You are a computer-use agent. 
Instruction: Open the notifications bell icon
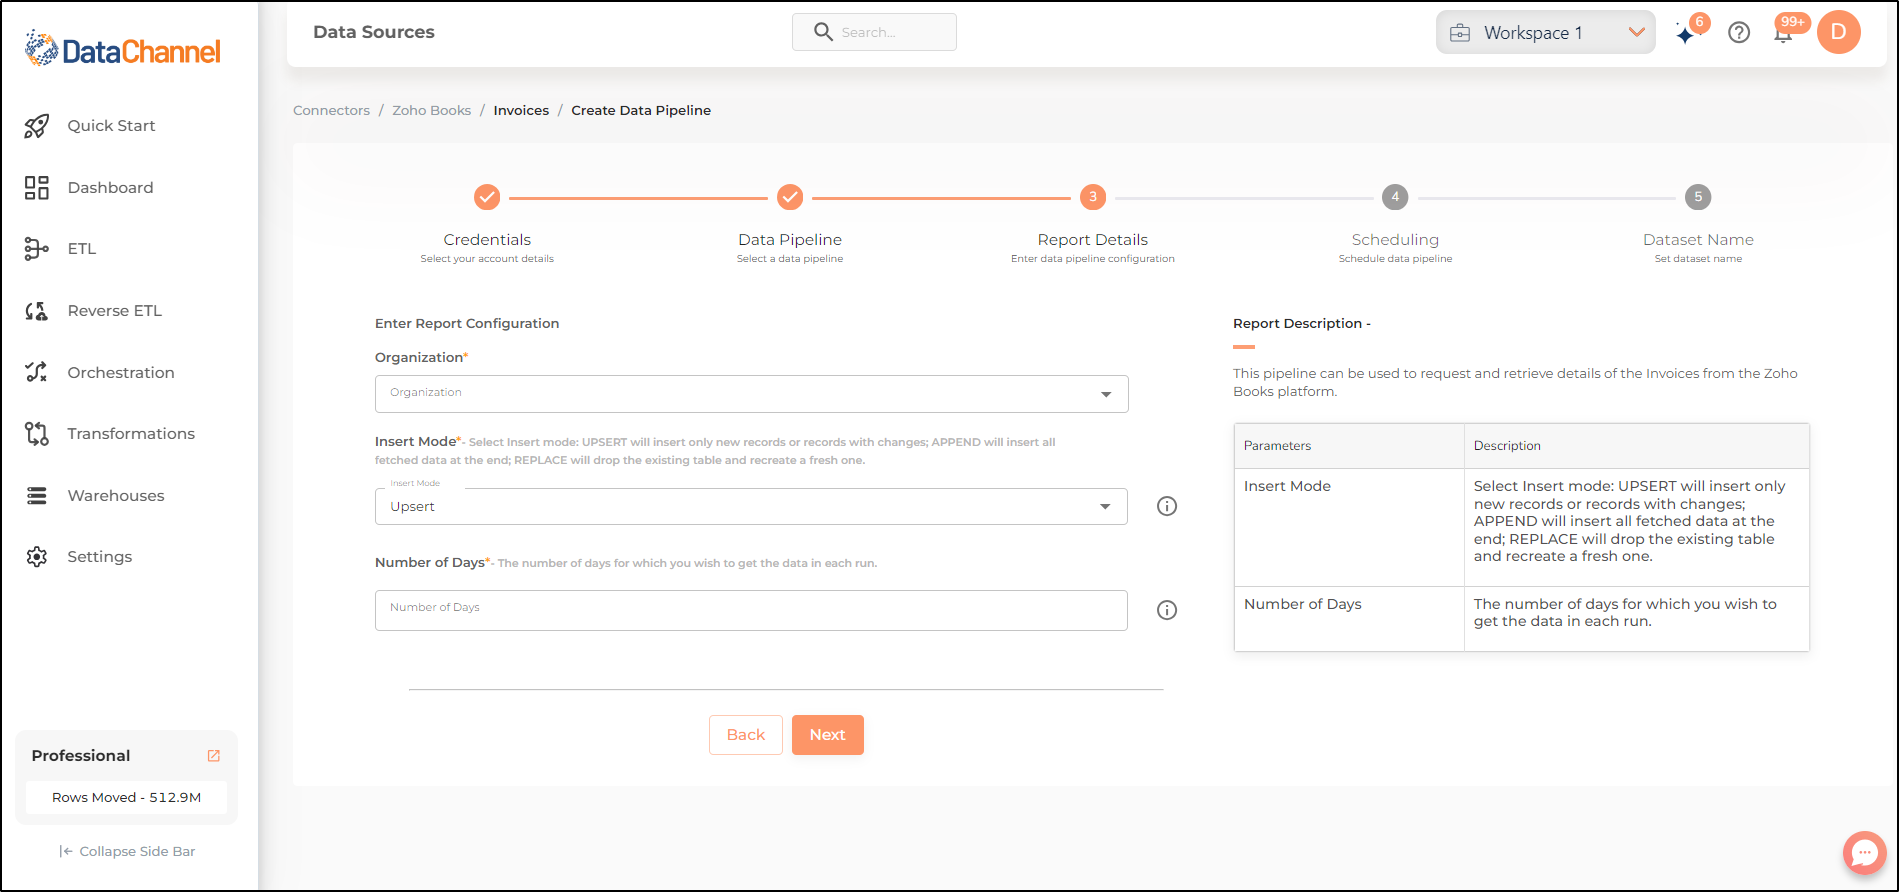click(x=1783, y=34)
